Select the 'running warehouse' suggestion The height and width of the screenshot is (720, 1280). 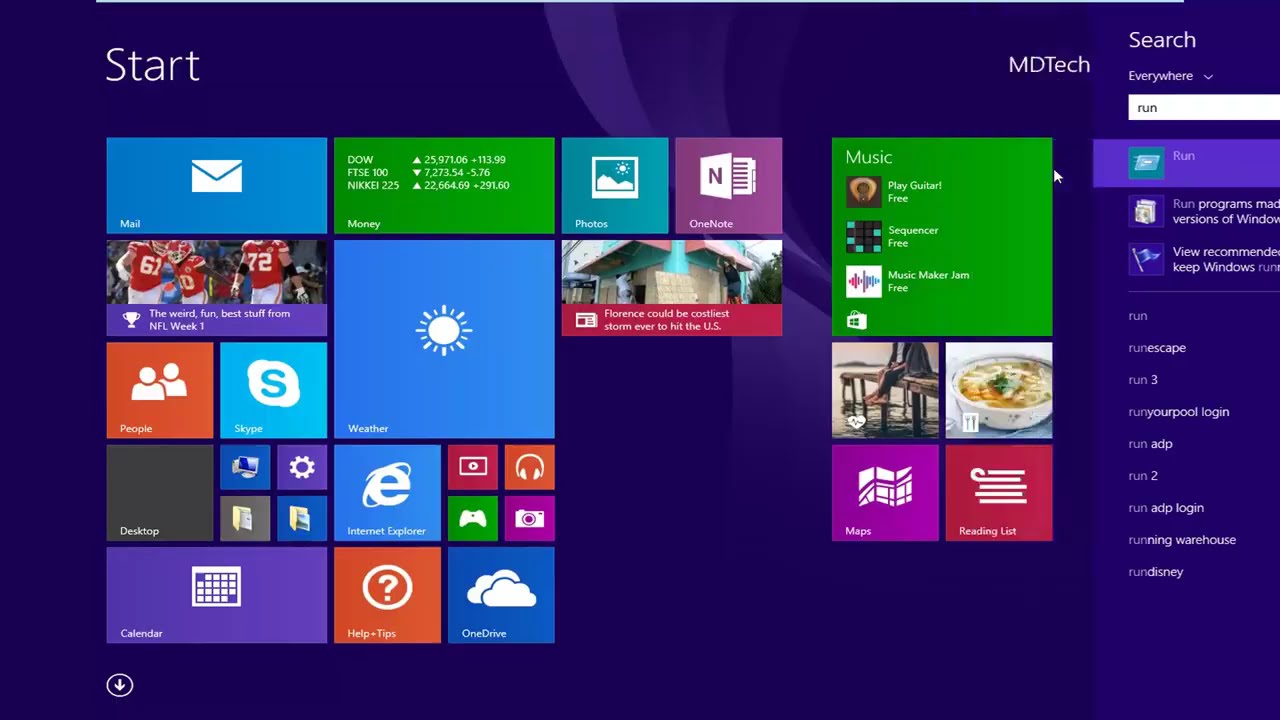coord(1182,540)
